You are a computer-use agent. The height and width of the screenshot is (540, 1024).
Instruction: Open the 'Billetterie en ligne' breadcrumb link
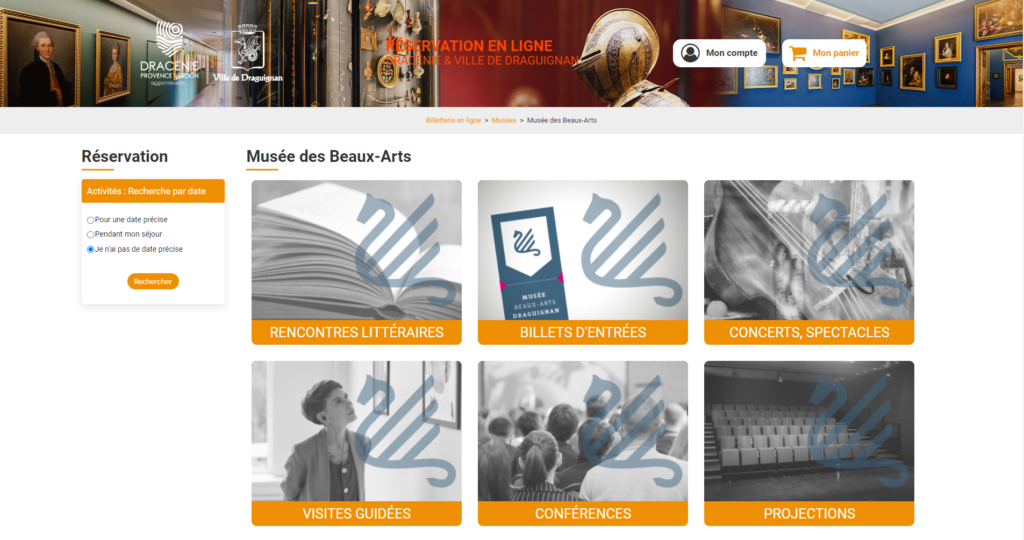tap(453, 120)
